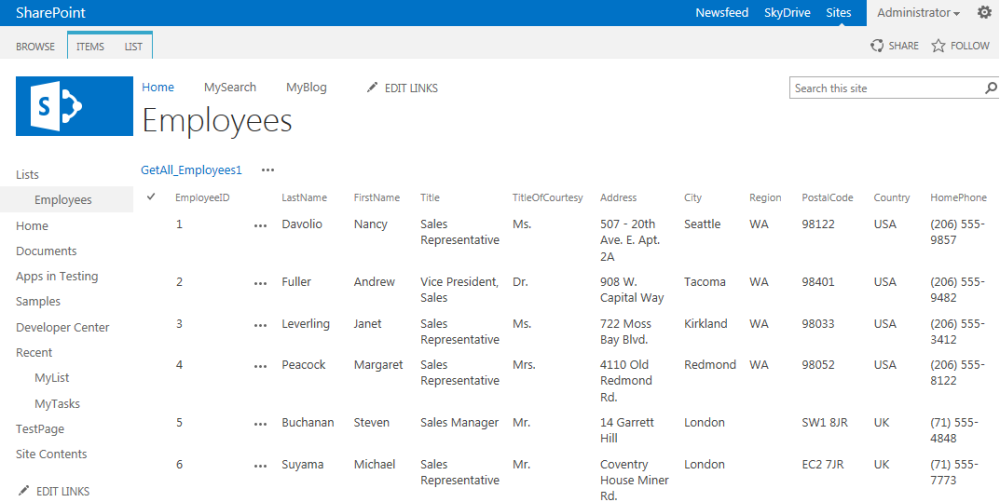The width and height of the screenshot is (1000, 502).
Task: Click the GetAll_Employees1 view link
Action: [x=191, y=170]
